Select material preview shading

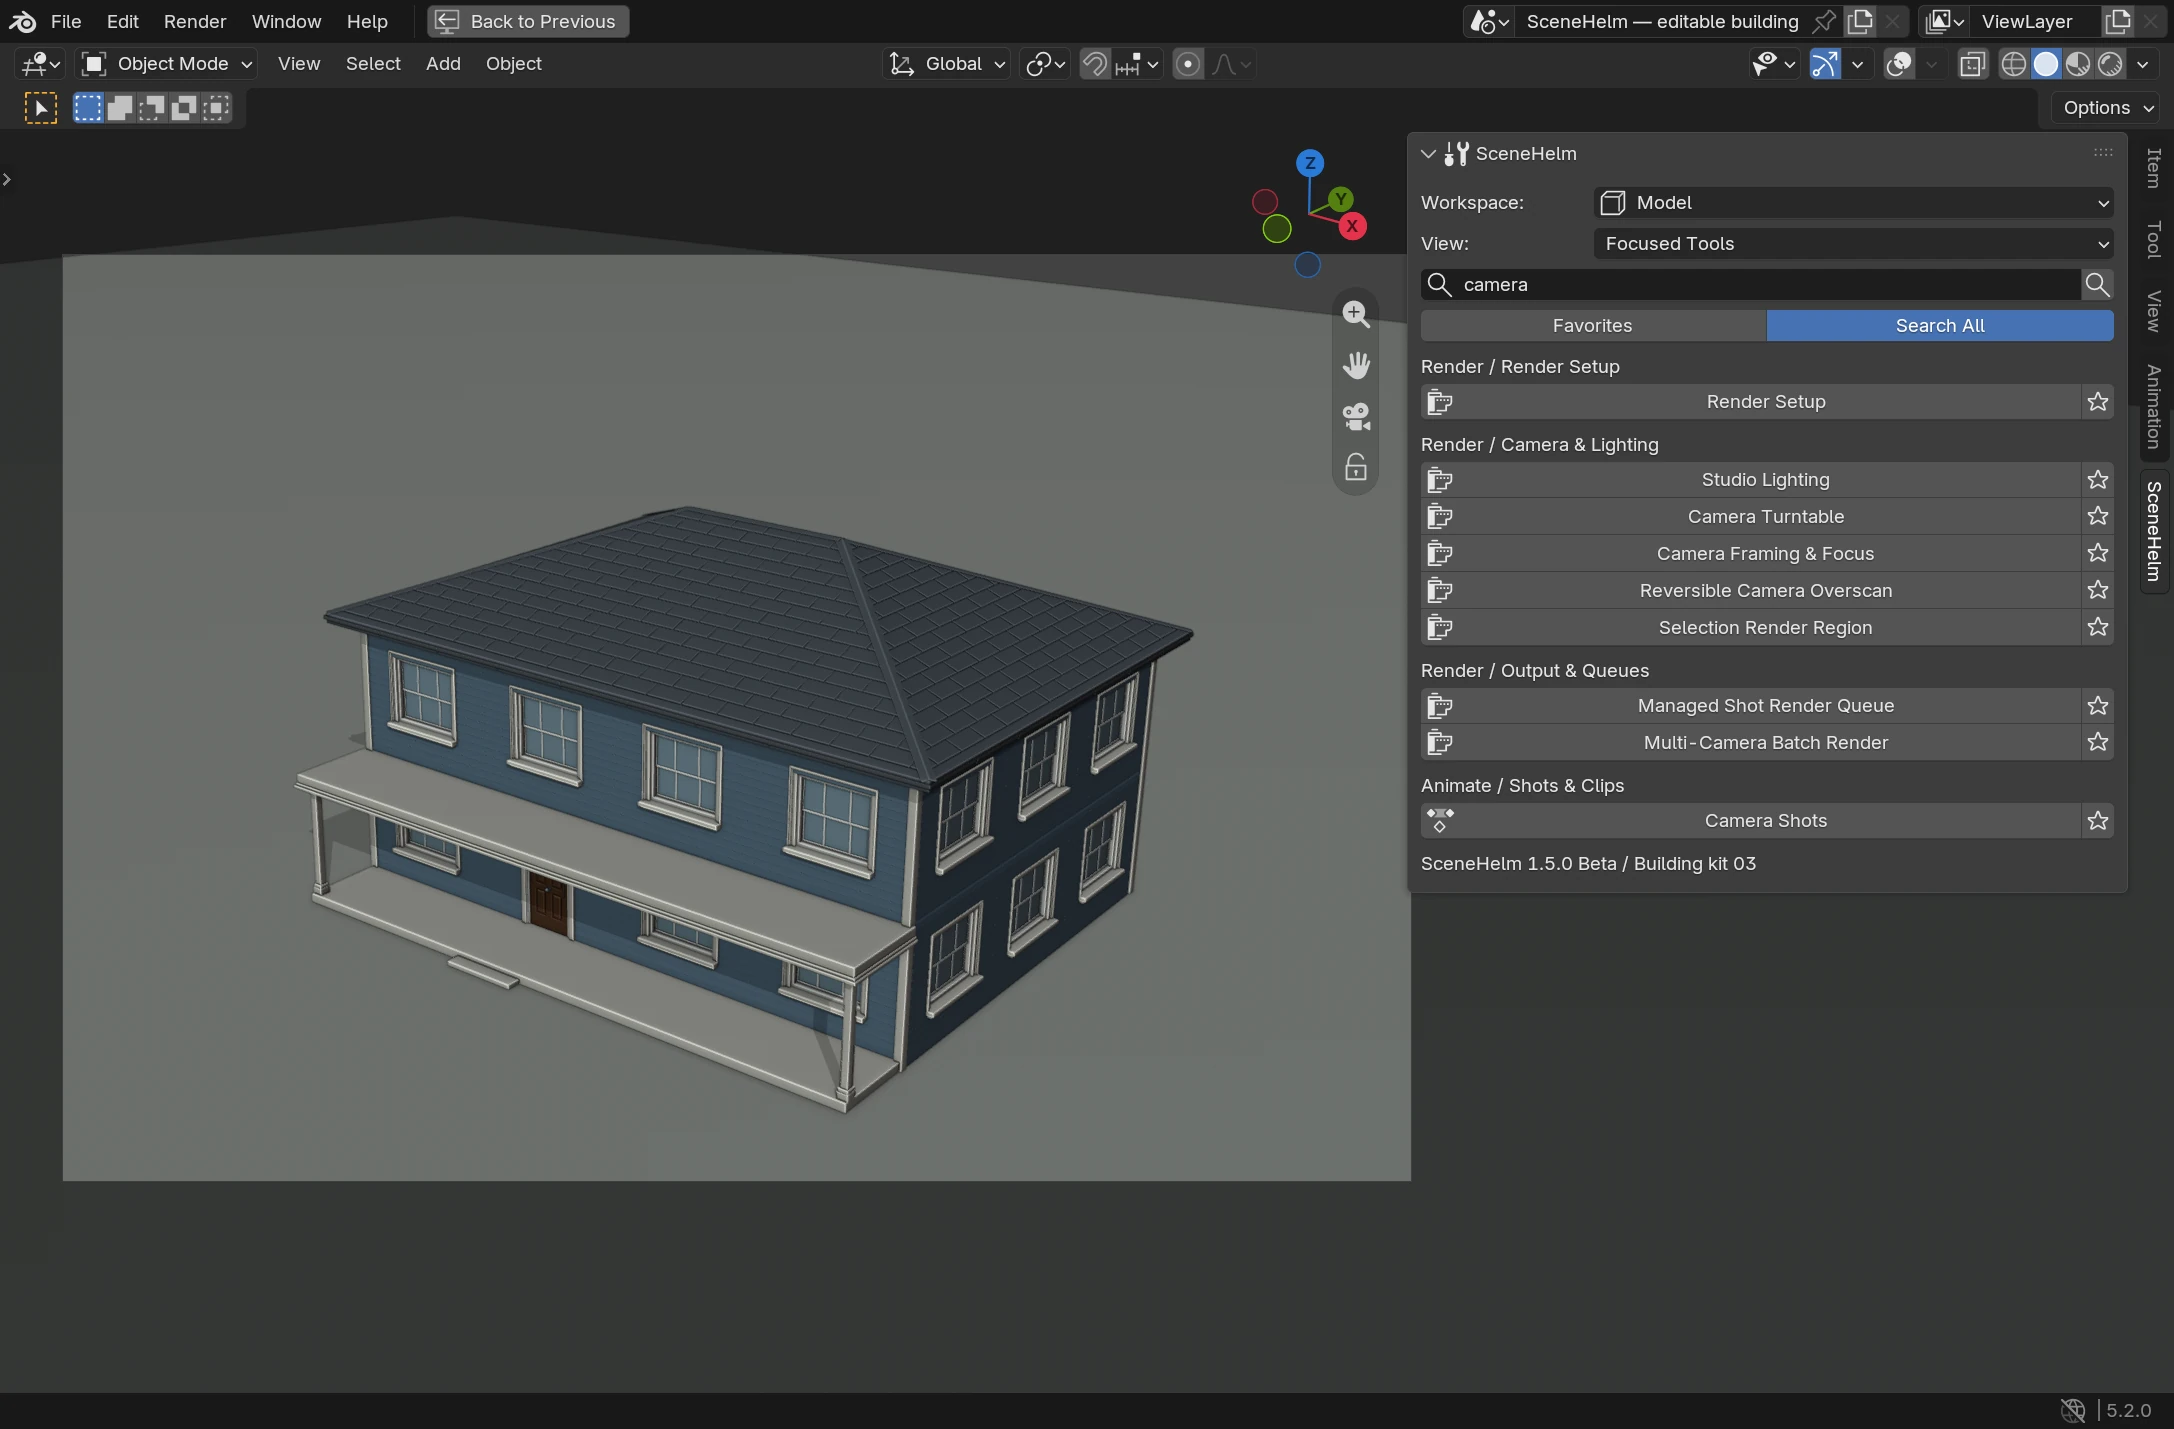[x=2078, y=64]
